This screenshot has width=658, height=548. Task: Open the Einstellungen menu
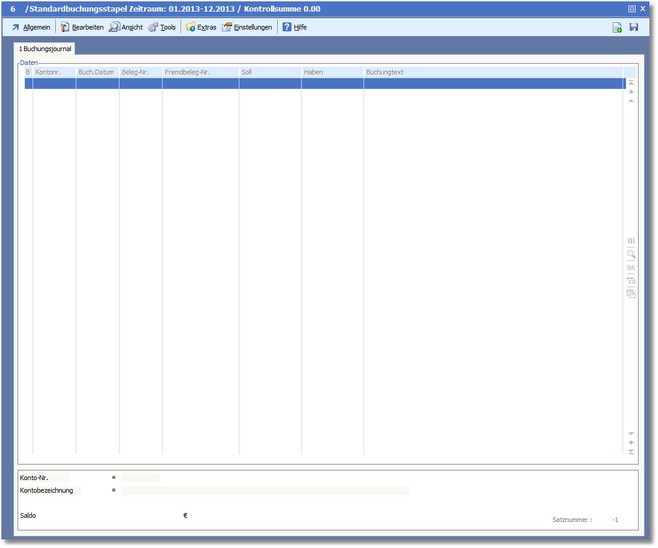[x=247, y=27]
